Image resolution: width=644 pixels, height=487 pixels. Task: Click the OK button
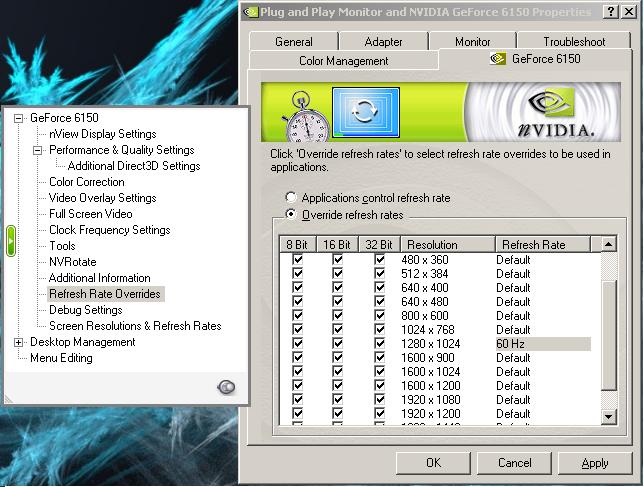coord(433,463)
